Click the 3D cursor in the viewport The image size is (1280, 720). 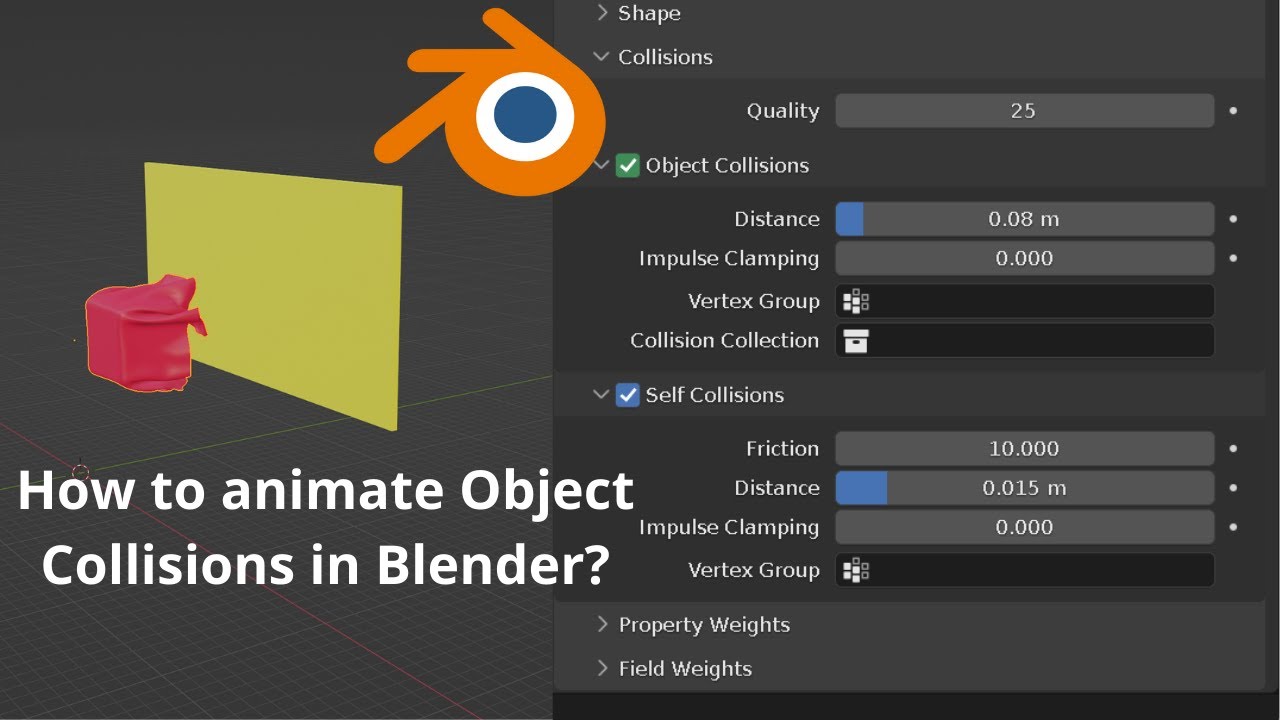click(x=81, y=471)
